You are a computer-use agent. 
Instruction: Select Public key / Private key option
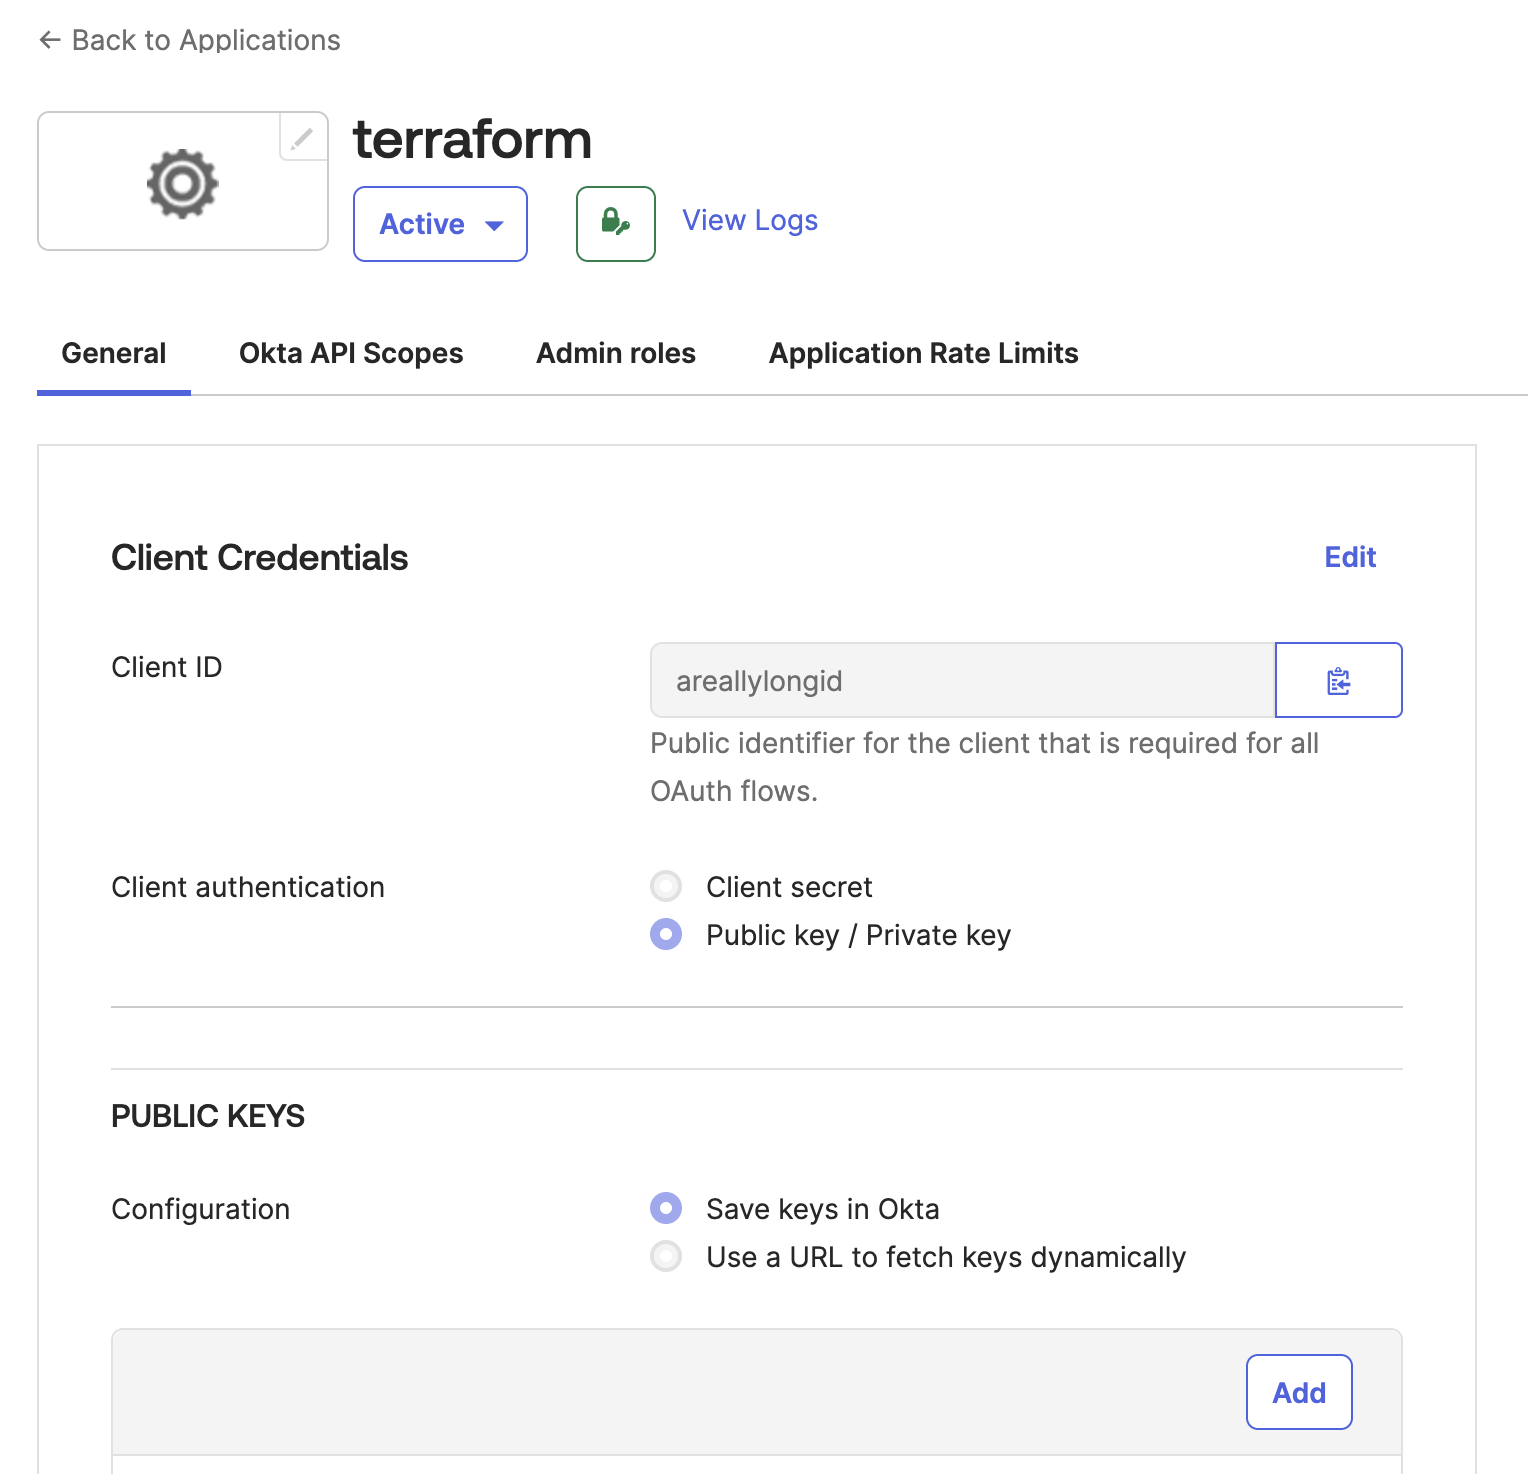(x=666, y=934)
